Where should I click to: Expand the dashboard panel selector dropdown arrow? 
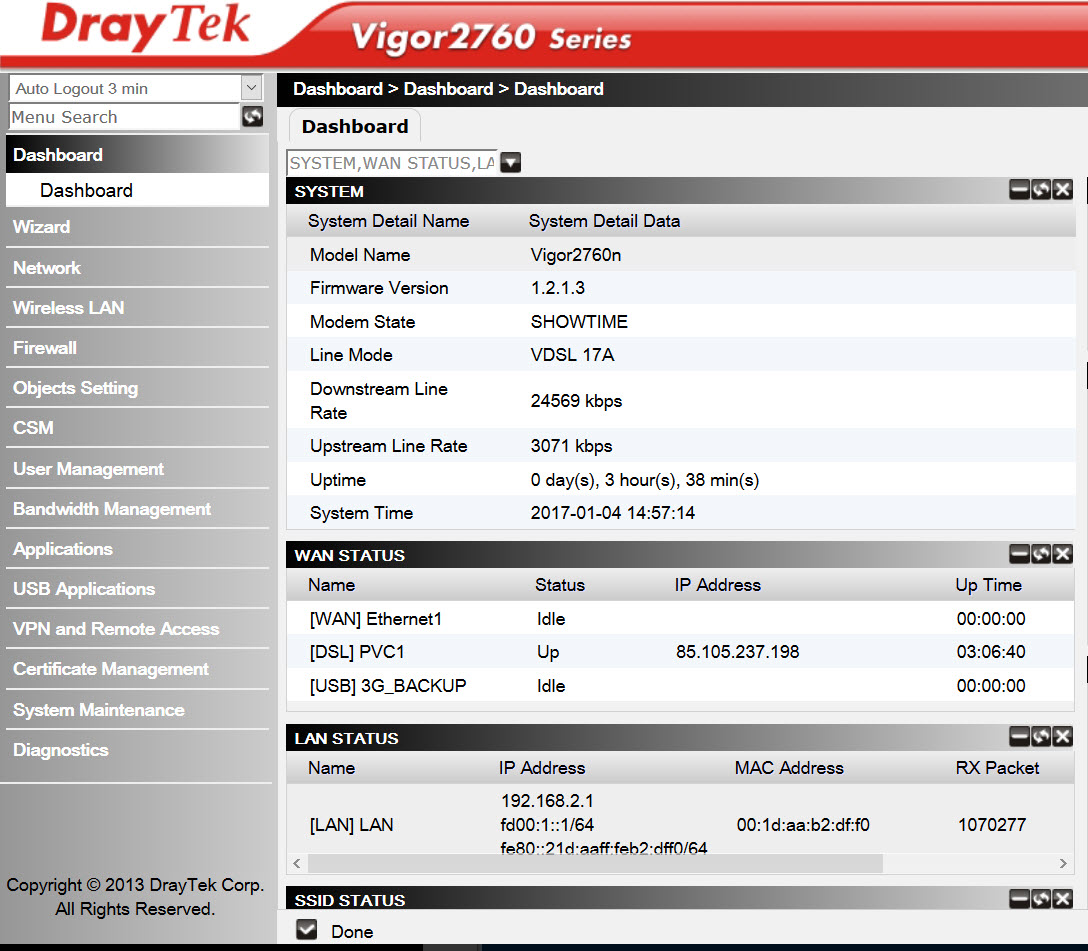510,163
